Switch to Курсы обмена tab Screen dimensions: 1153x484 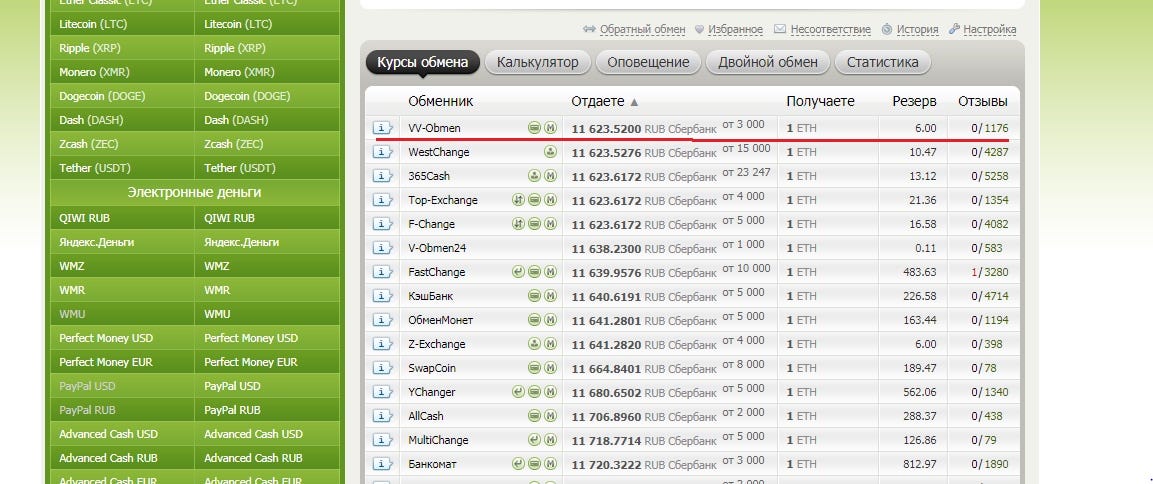point(423,63)
